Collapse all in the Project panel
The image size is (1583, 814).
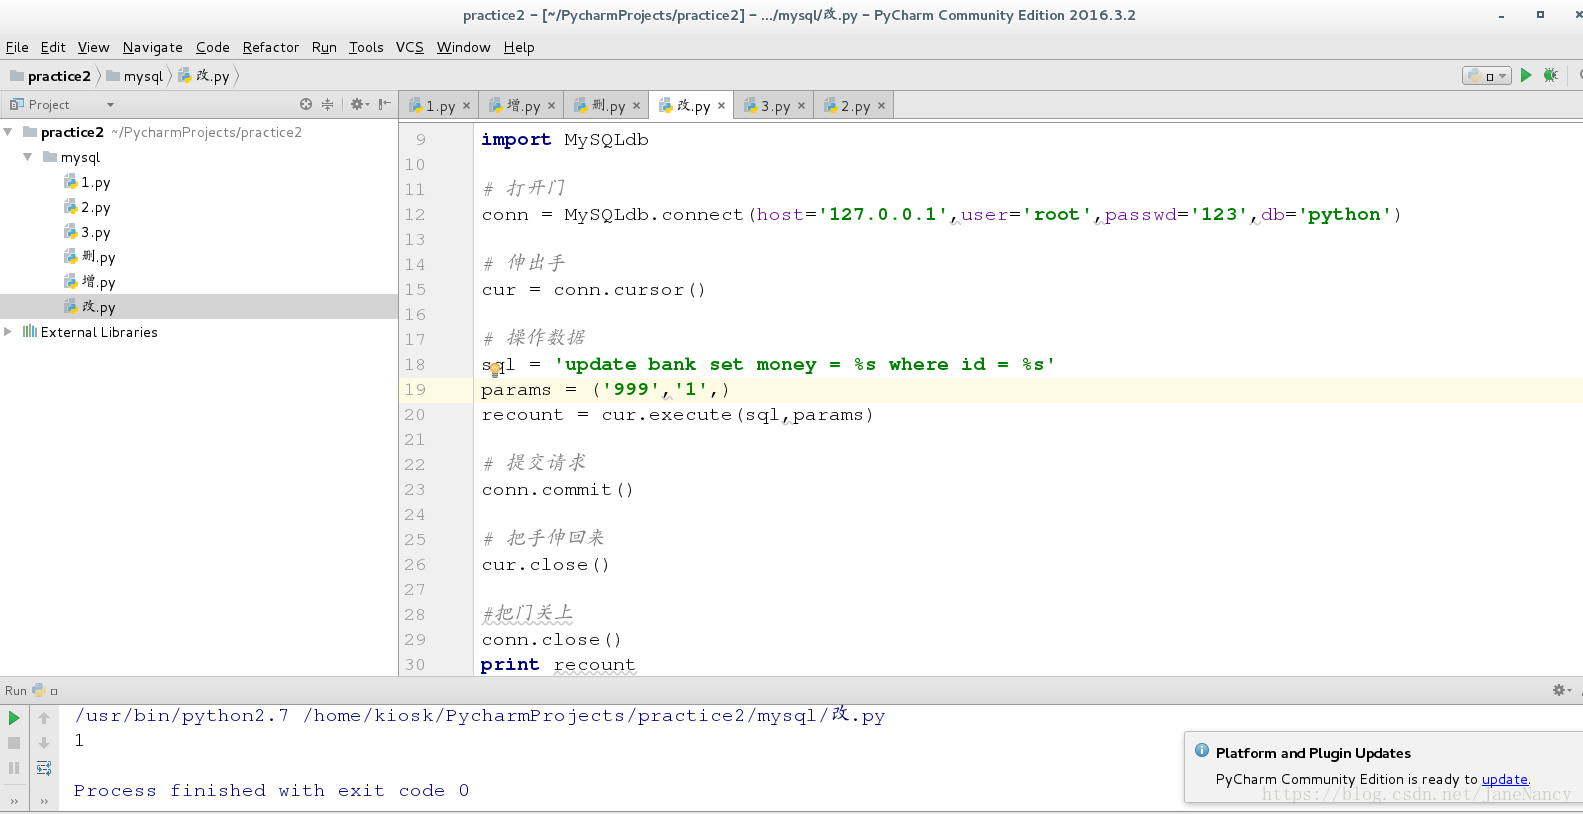point(327,104)
